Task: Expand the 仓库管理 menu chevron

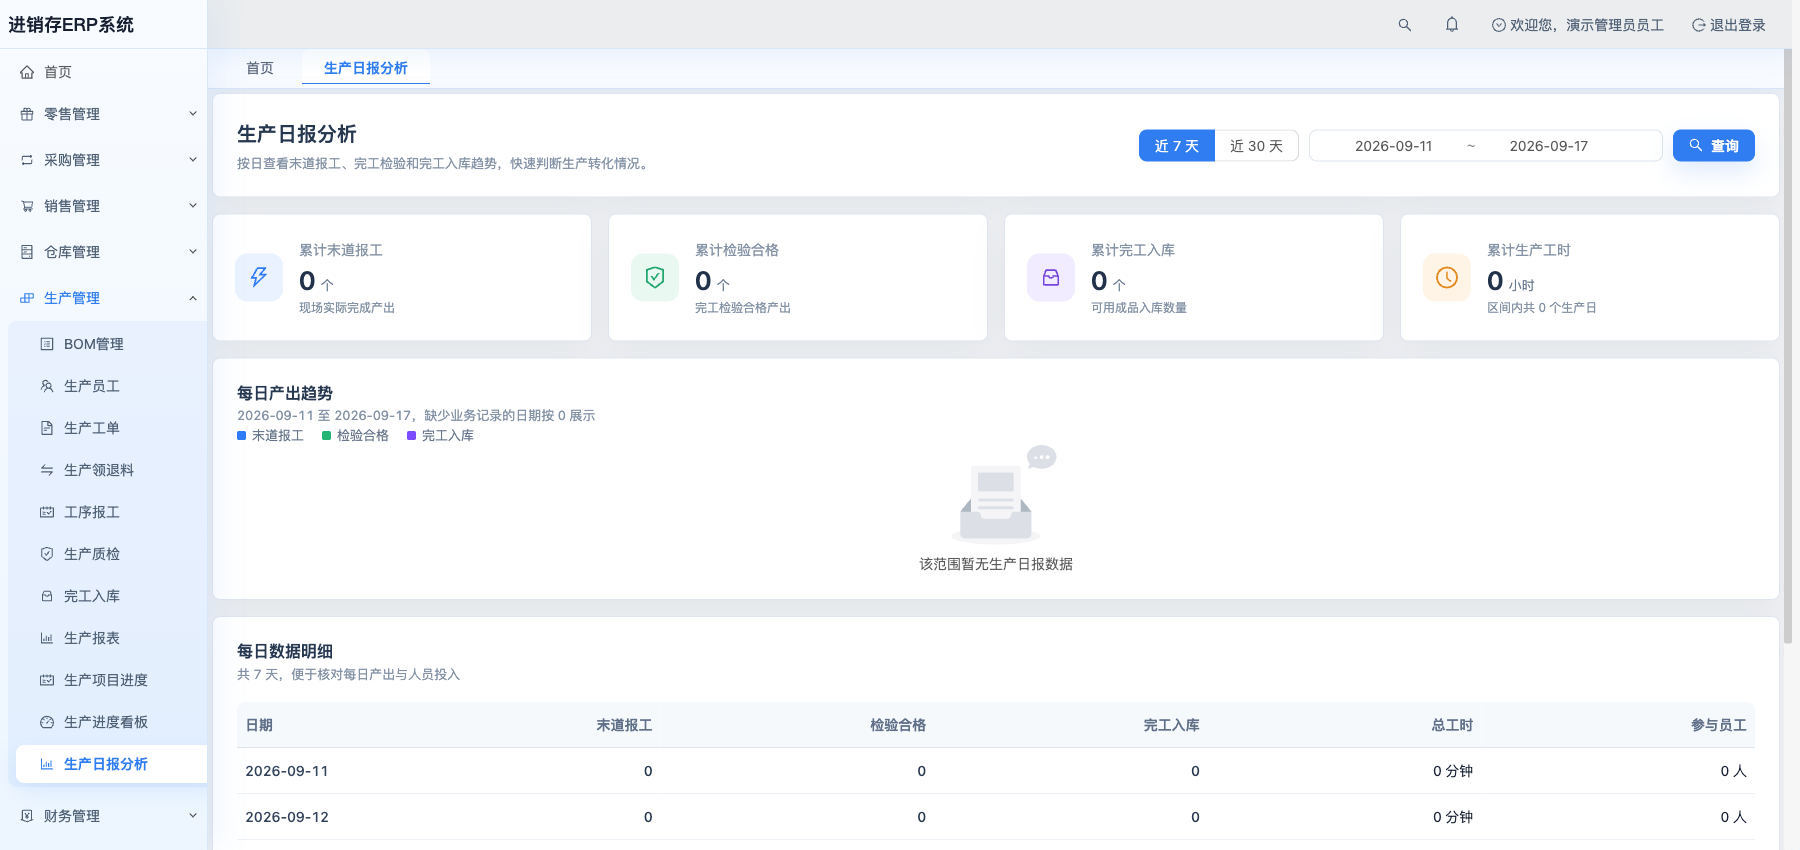Action: pyautogui.click(x=193, y=252)
